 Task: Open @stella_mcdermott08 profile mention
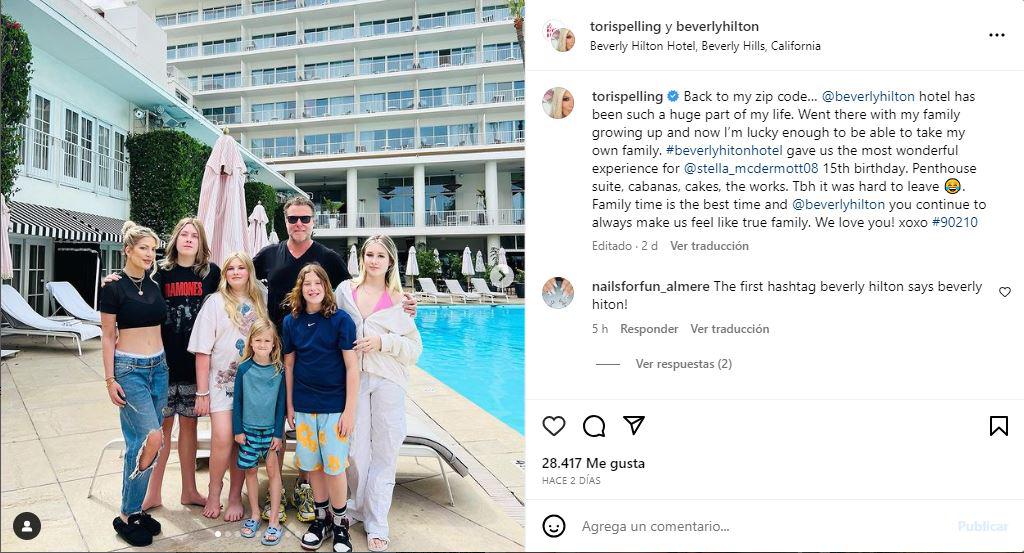click(x=751, y=168)
